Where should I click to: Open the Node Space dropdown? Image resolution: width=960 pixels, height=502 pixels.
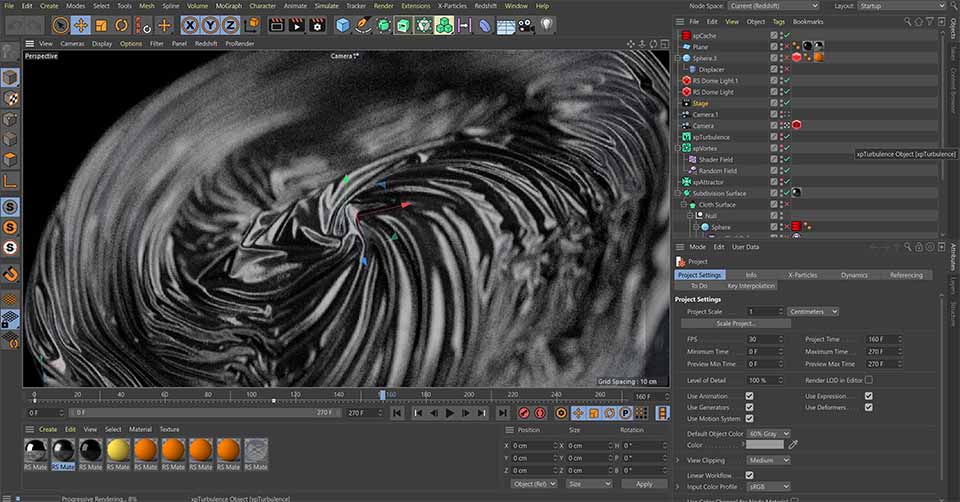point(773,6)
